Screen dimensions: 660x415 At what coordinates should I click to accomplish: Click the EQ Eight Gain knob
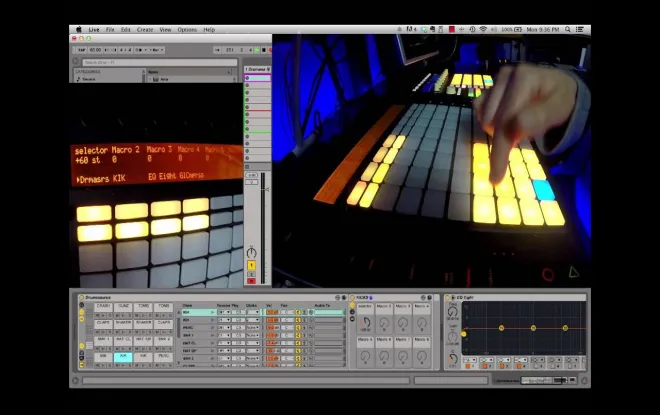pos(452,336)
